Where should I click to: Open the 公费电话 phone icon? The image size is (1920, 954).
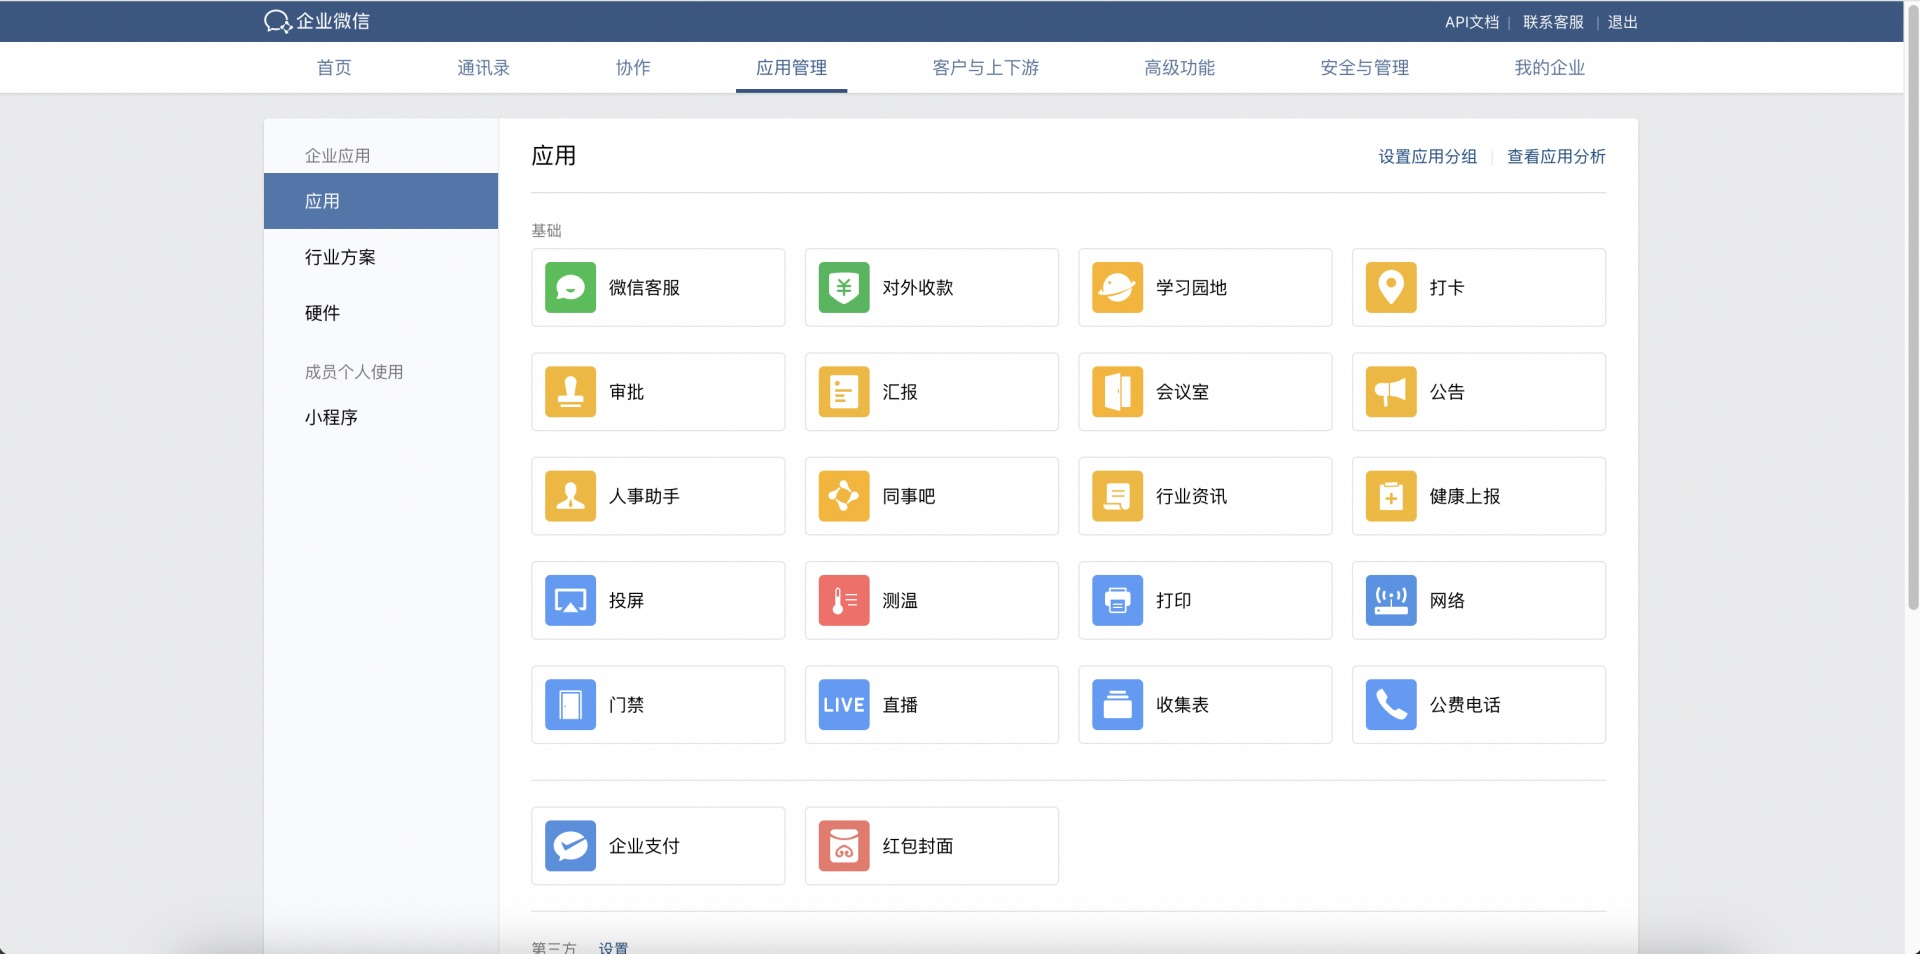1391,705
